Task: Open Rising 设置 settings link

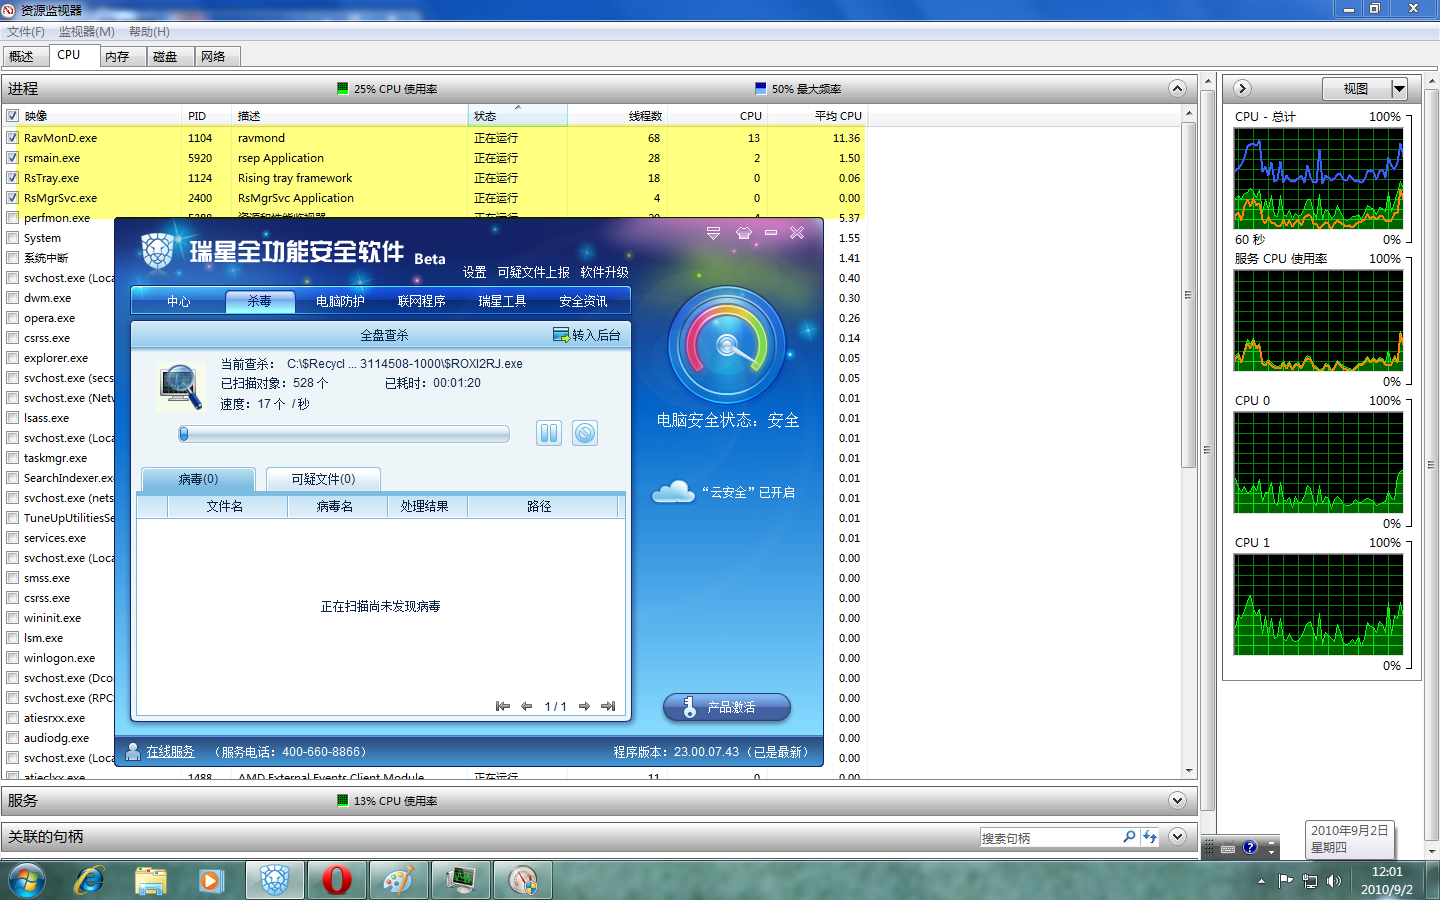Action: pos(475,272)
